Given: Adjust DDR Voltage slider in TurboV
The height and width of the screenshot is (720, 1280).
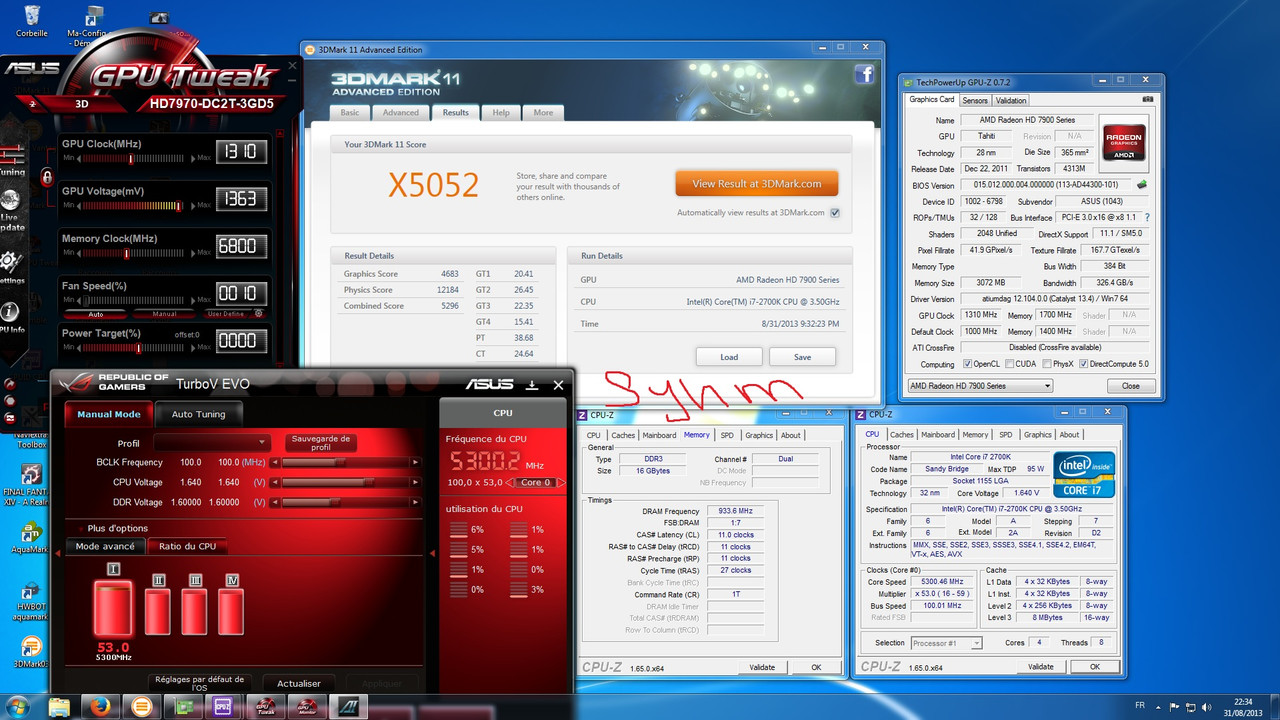Looking at the screenshot, I should (346, 502).
